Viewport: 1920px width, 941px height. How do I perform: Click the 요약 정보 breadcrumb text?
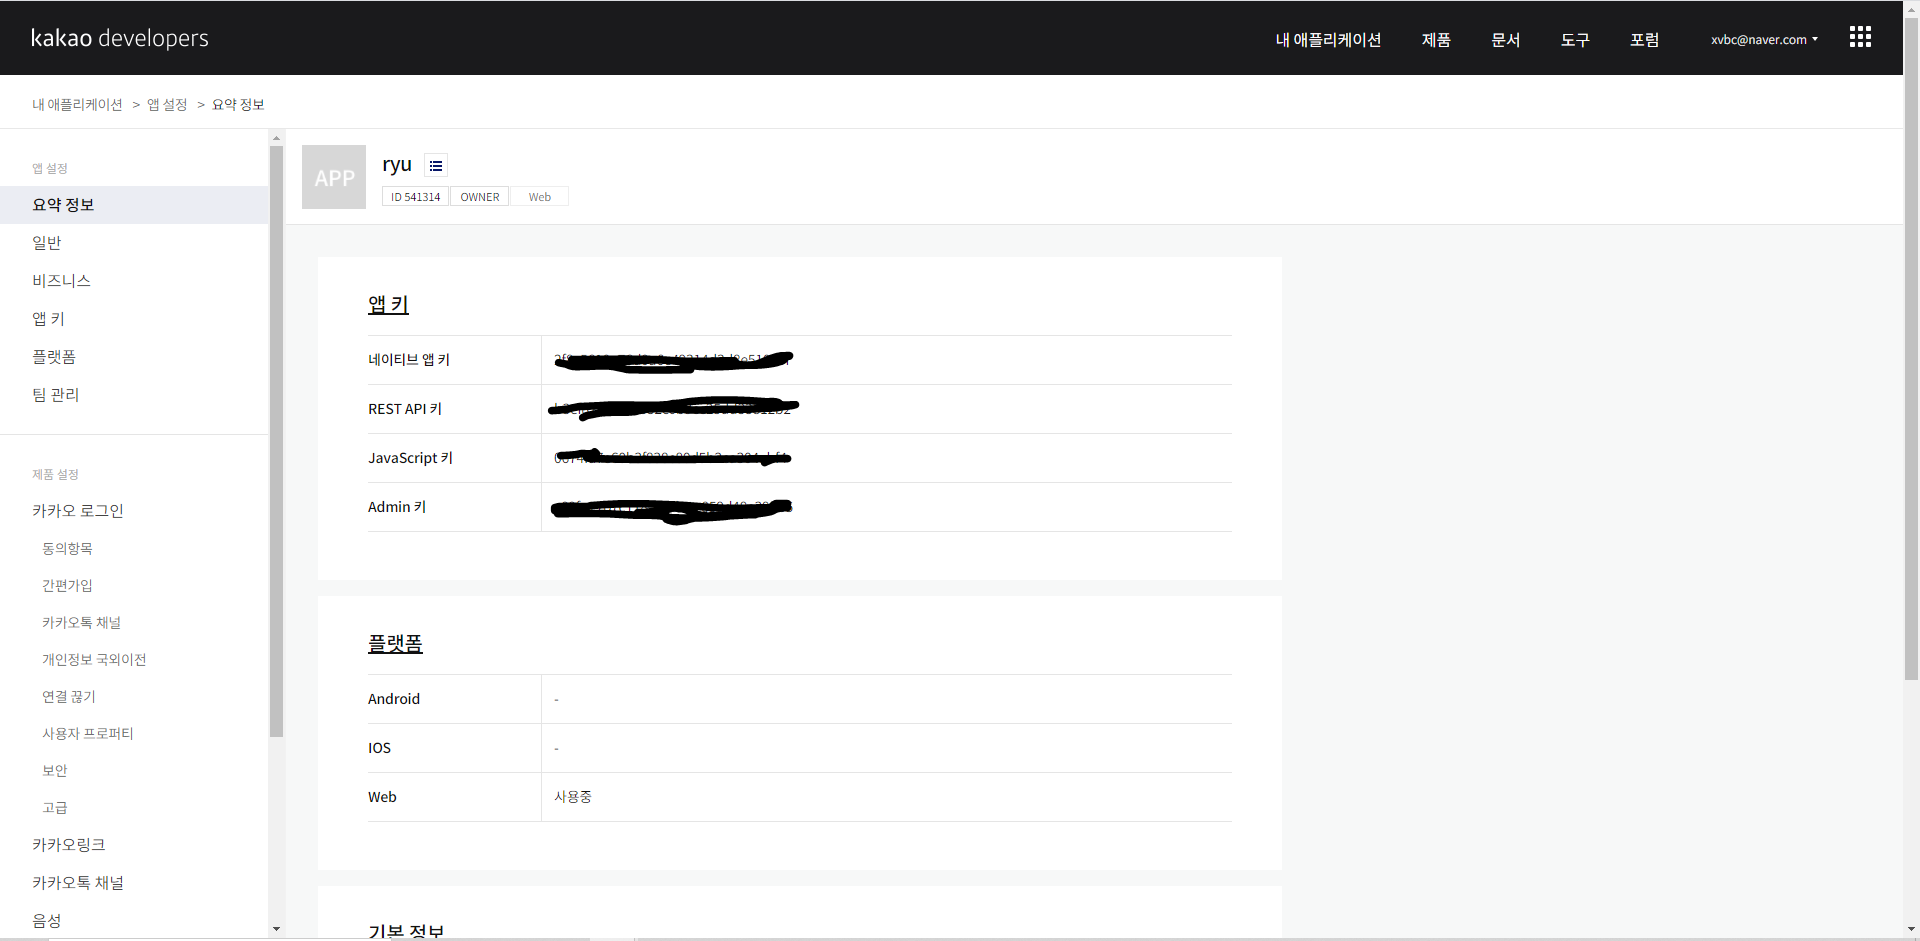[238, 105]
